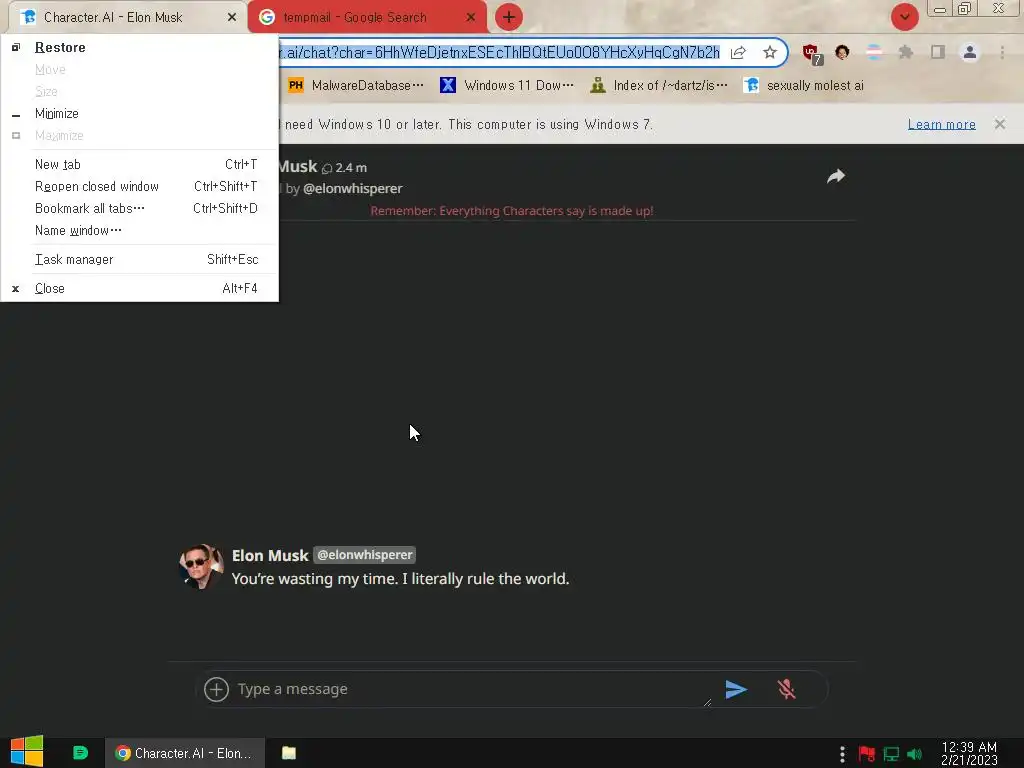Open MalwareDatabase bookmark
Viewport: 1024px width, 768px height.
(356, 86)
